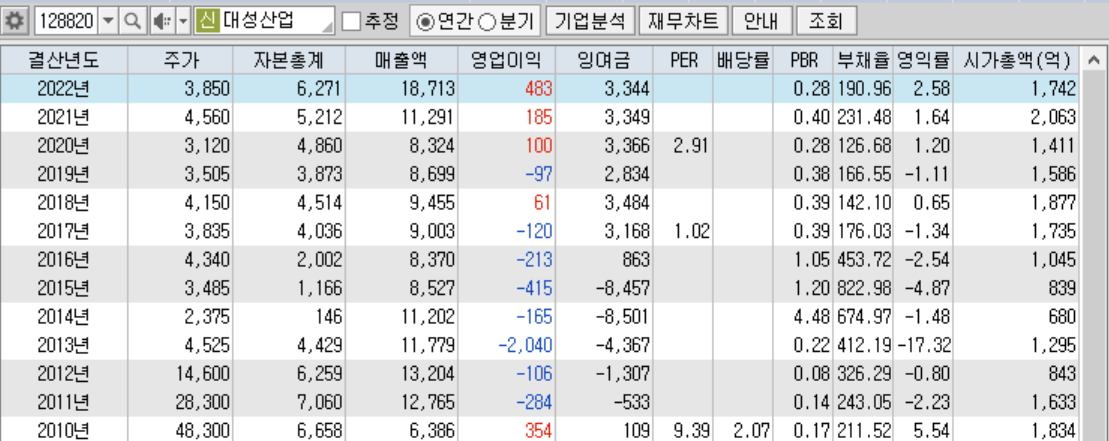Click the 2013 operating profit value -2,040
Screen dimensions: 1109x441
pos(525,345)
